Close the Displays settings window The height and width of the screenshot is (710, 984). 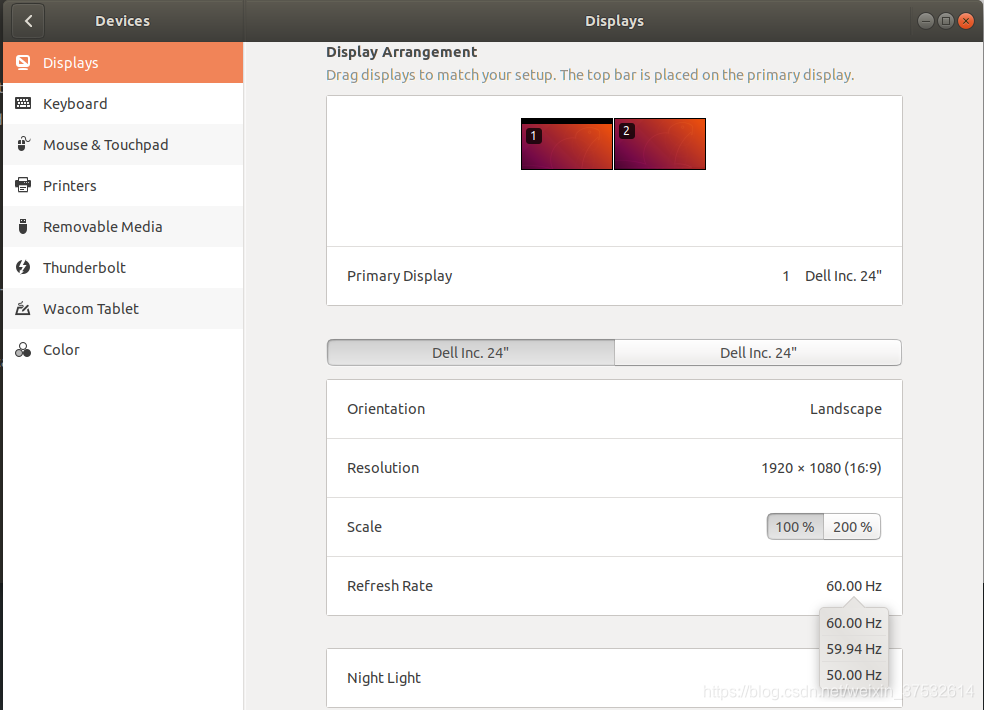coord(966,21)
